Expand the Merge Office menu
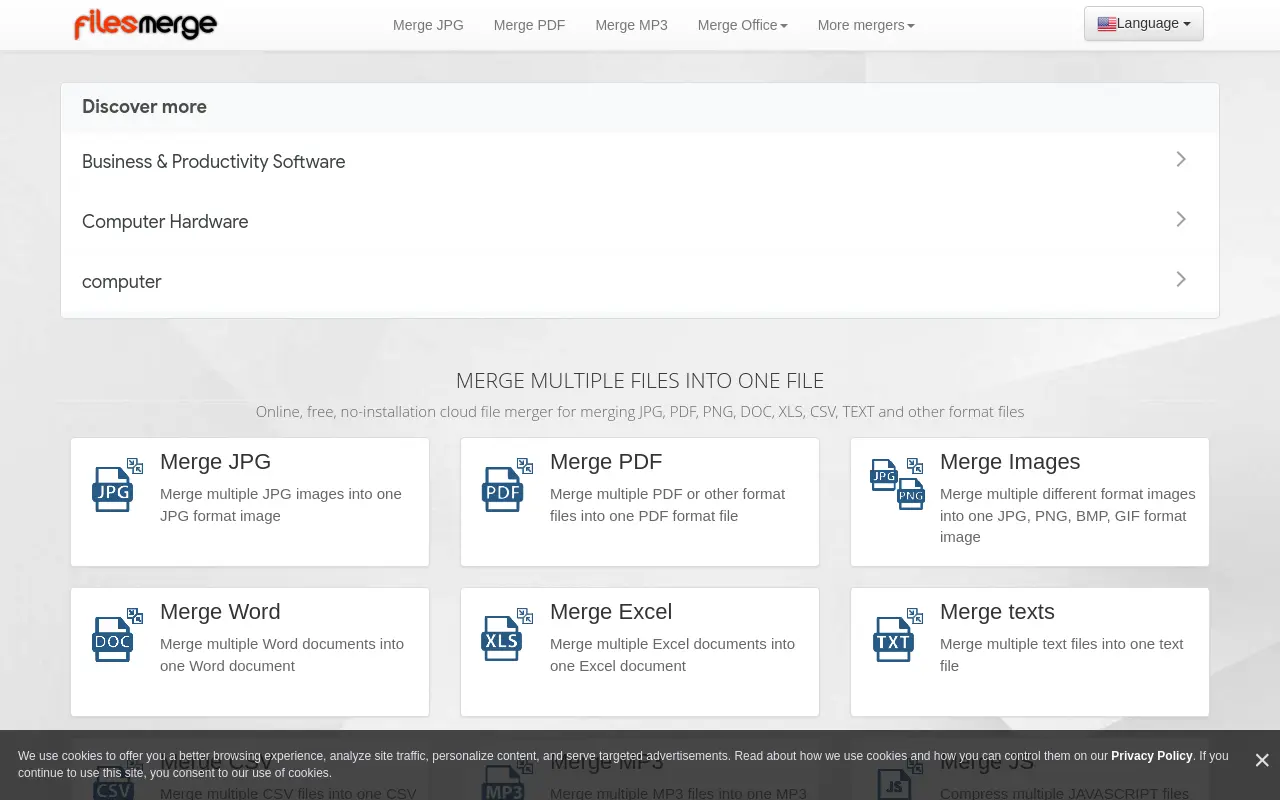 pos(742,25)
